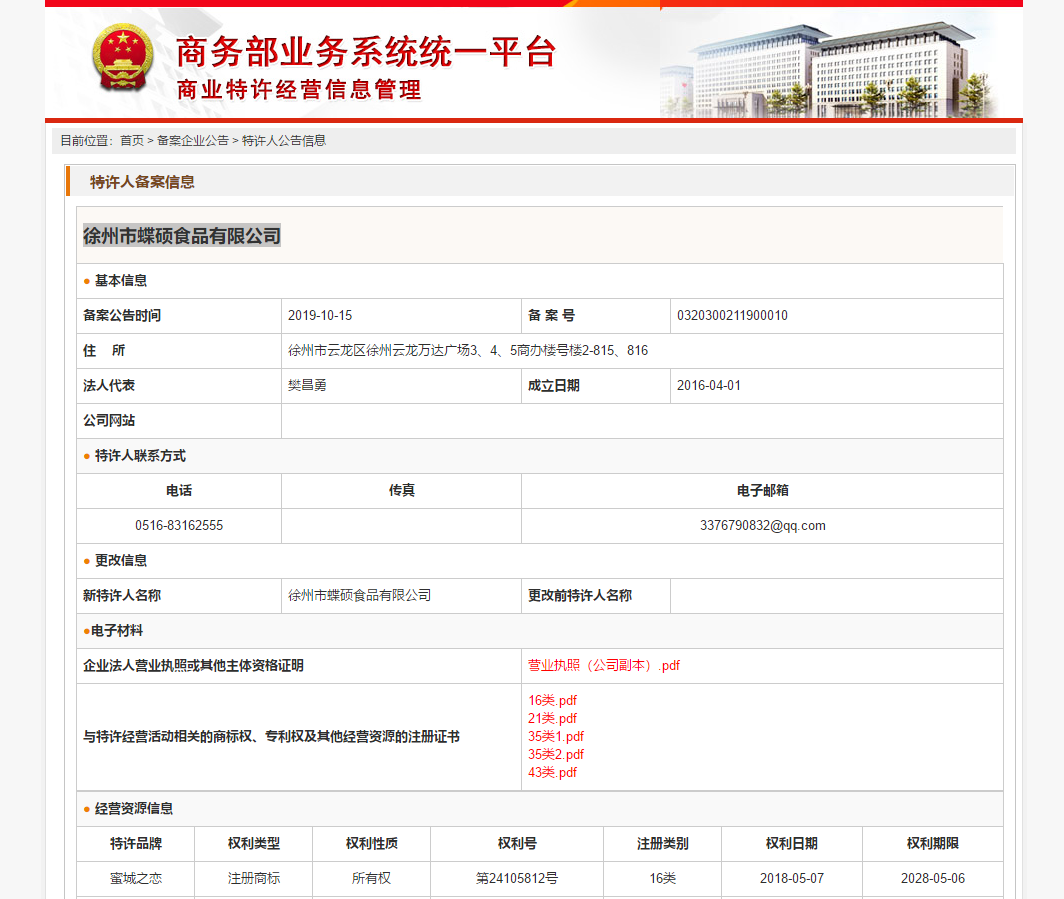The width and height of the screenshot is (1064, 899).
Task: Click the 更改前特许人名称 label
Action: pyautogui.click(x=580, y=596)
